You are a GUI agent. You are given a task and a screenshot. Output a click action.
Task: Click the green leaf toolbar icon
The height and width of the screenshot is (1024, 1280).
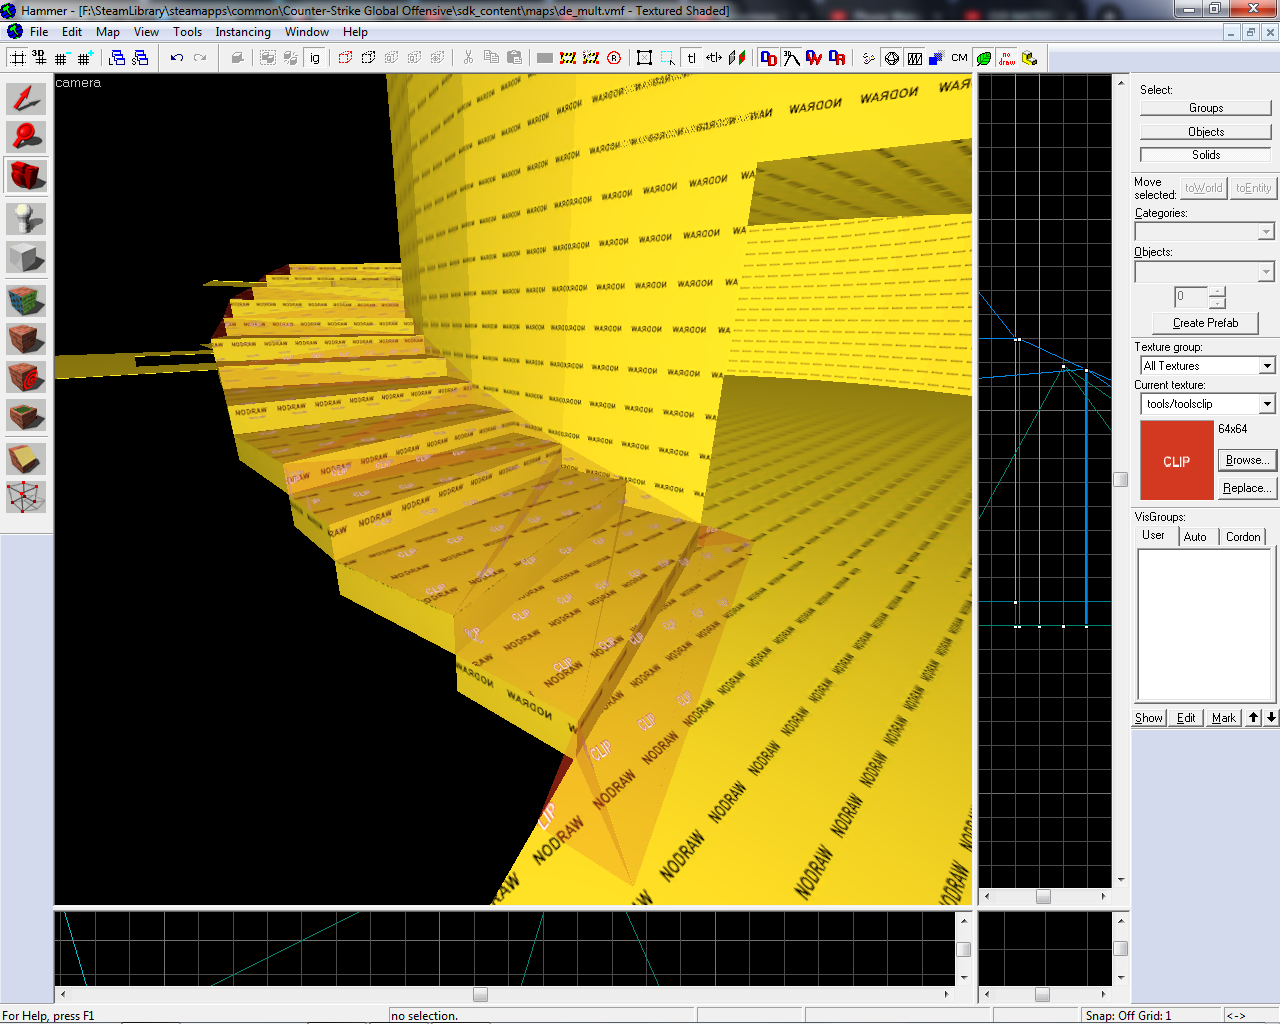coord(984,58)
